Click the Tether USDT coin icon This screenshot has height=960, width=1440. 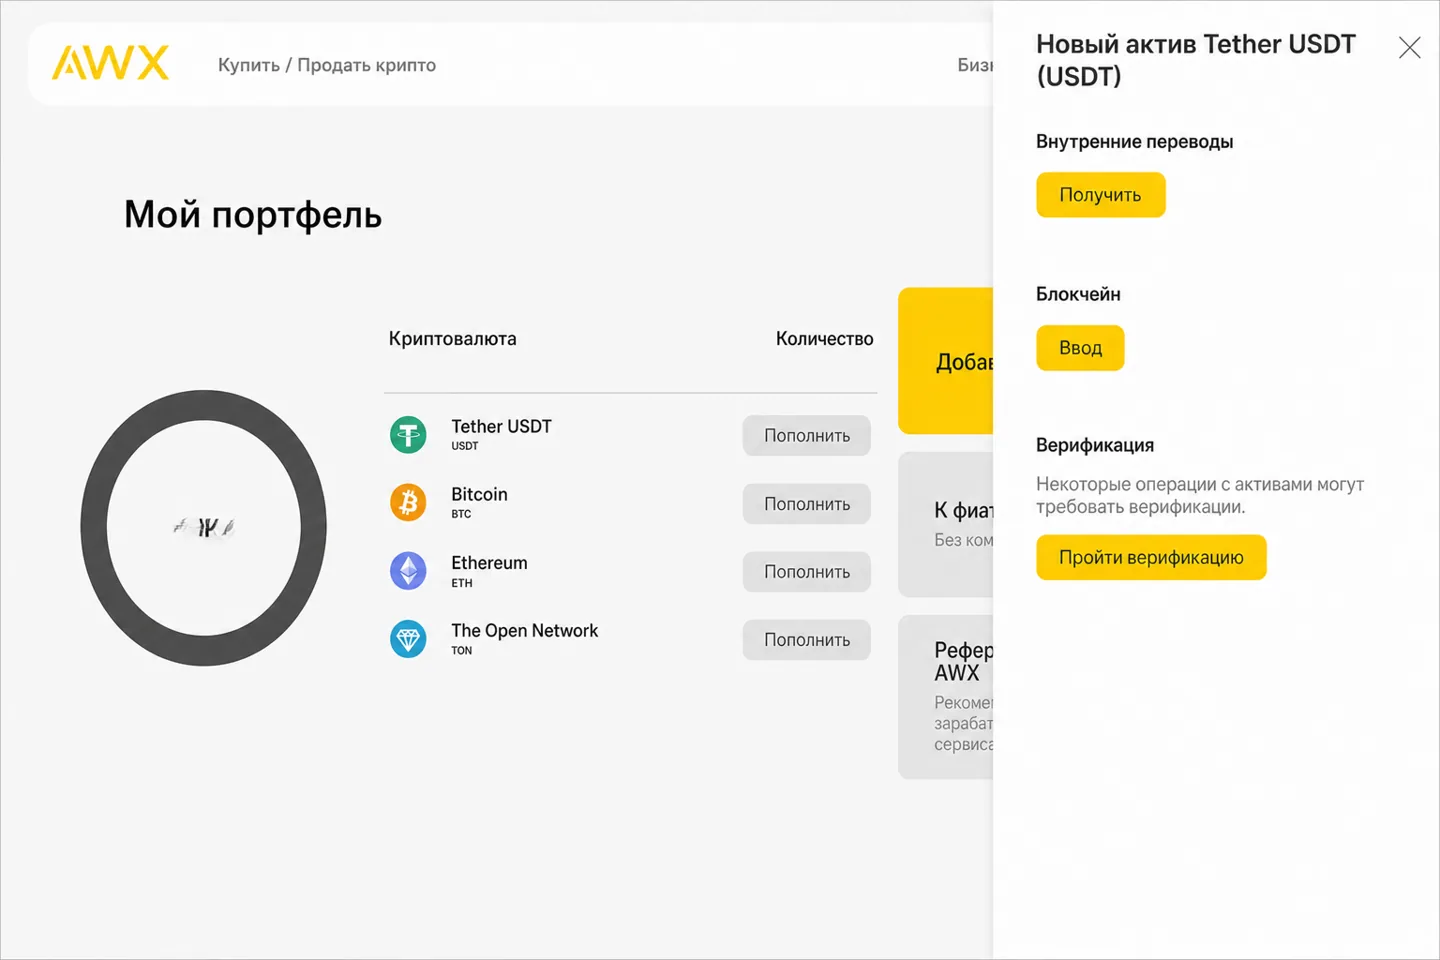point(408,435)
